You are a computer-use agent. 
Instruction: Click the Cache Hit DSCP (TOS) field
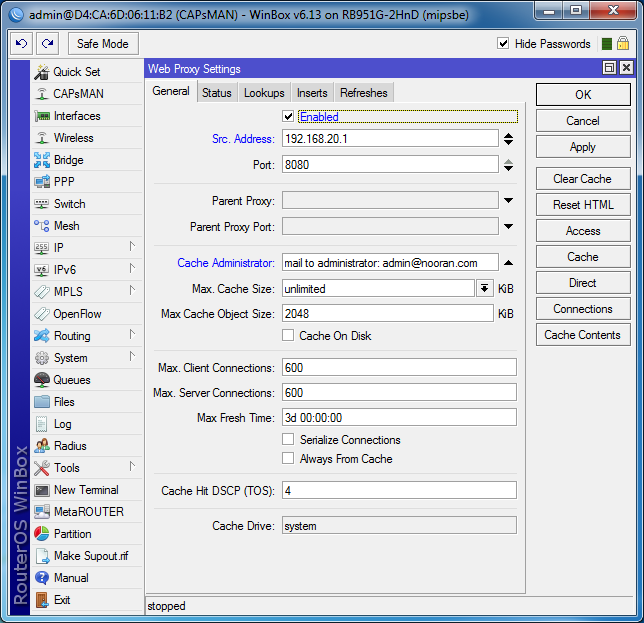click(399, 490)
